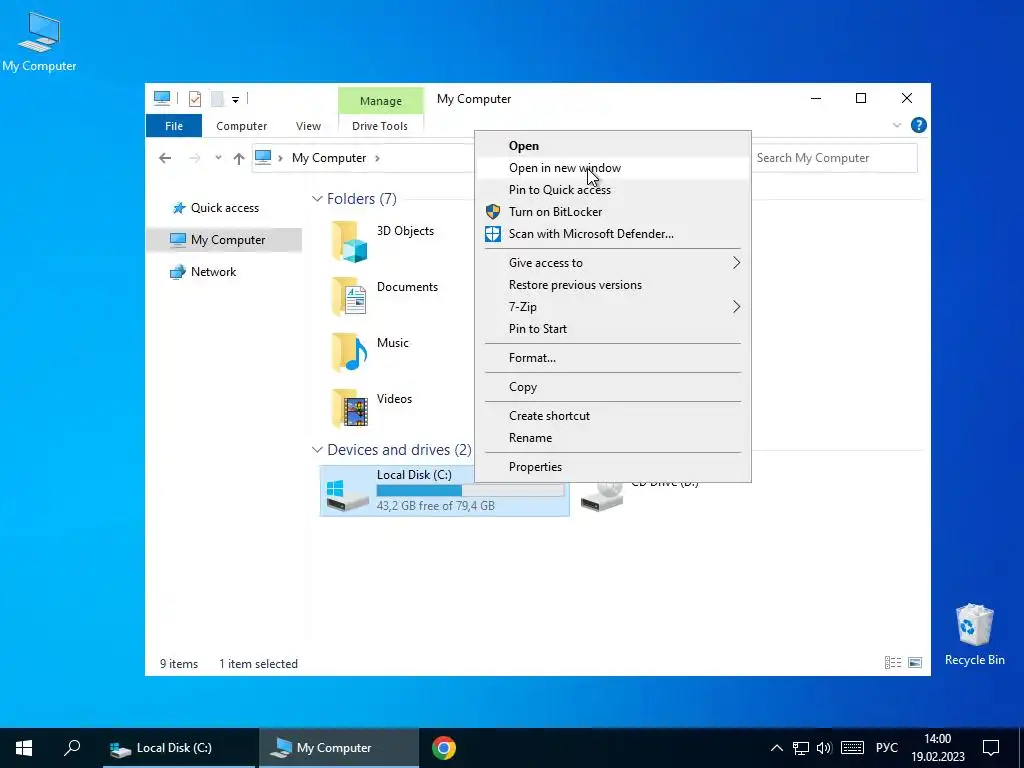This screenshot has height=768, width=1024.
Task: Launch Google Chrome from the taskbar
Action: coord(443,748)
